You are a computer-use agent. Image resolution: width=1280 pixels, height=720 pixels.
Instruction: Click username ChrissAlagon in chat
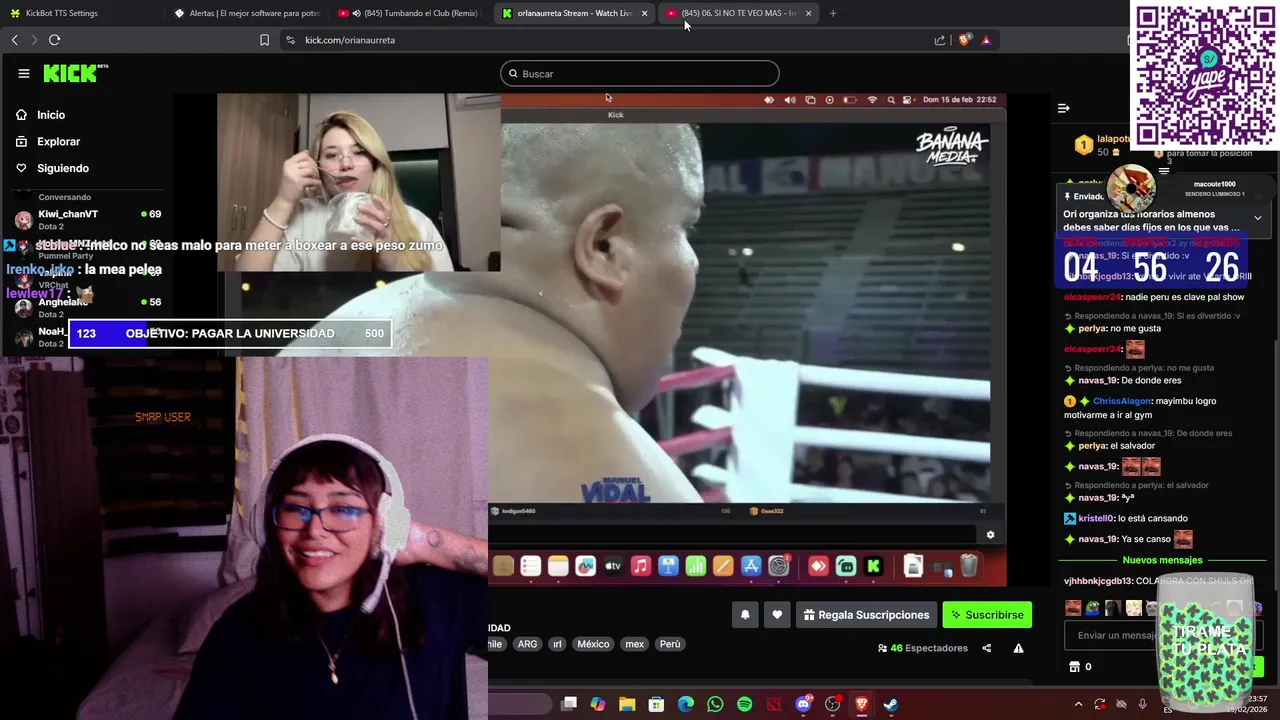pos(1122,401)
